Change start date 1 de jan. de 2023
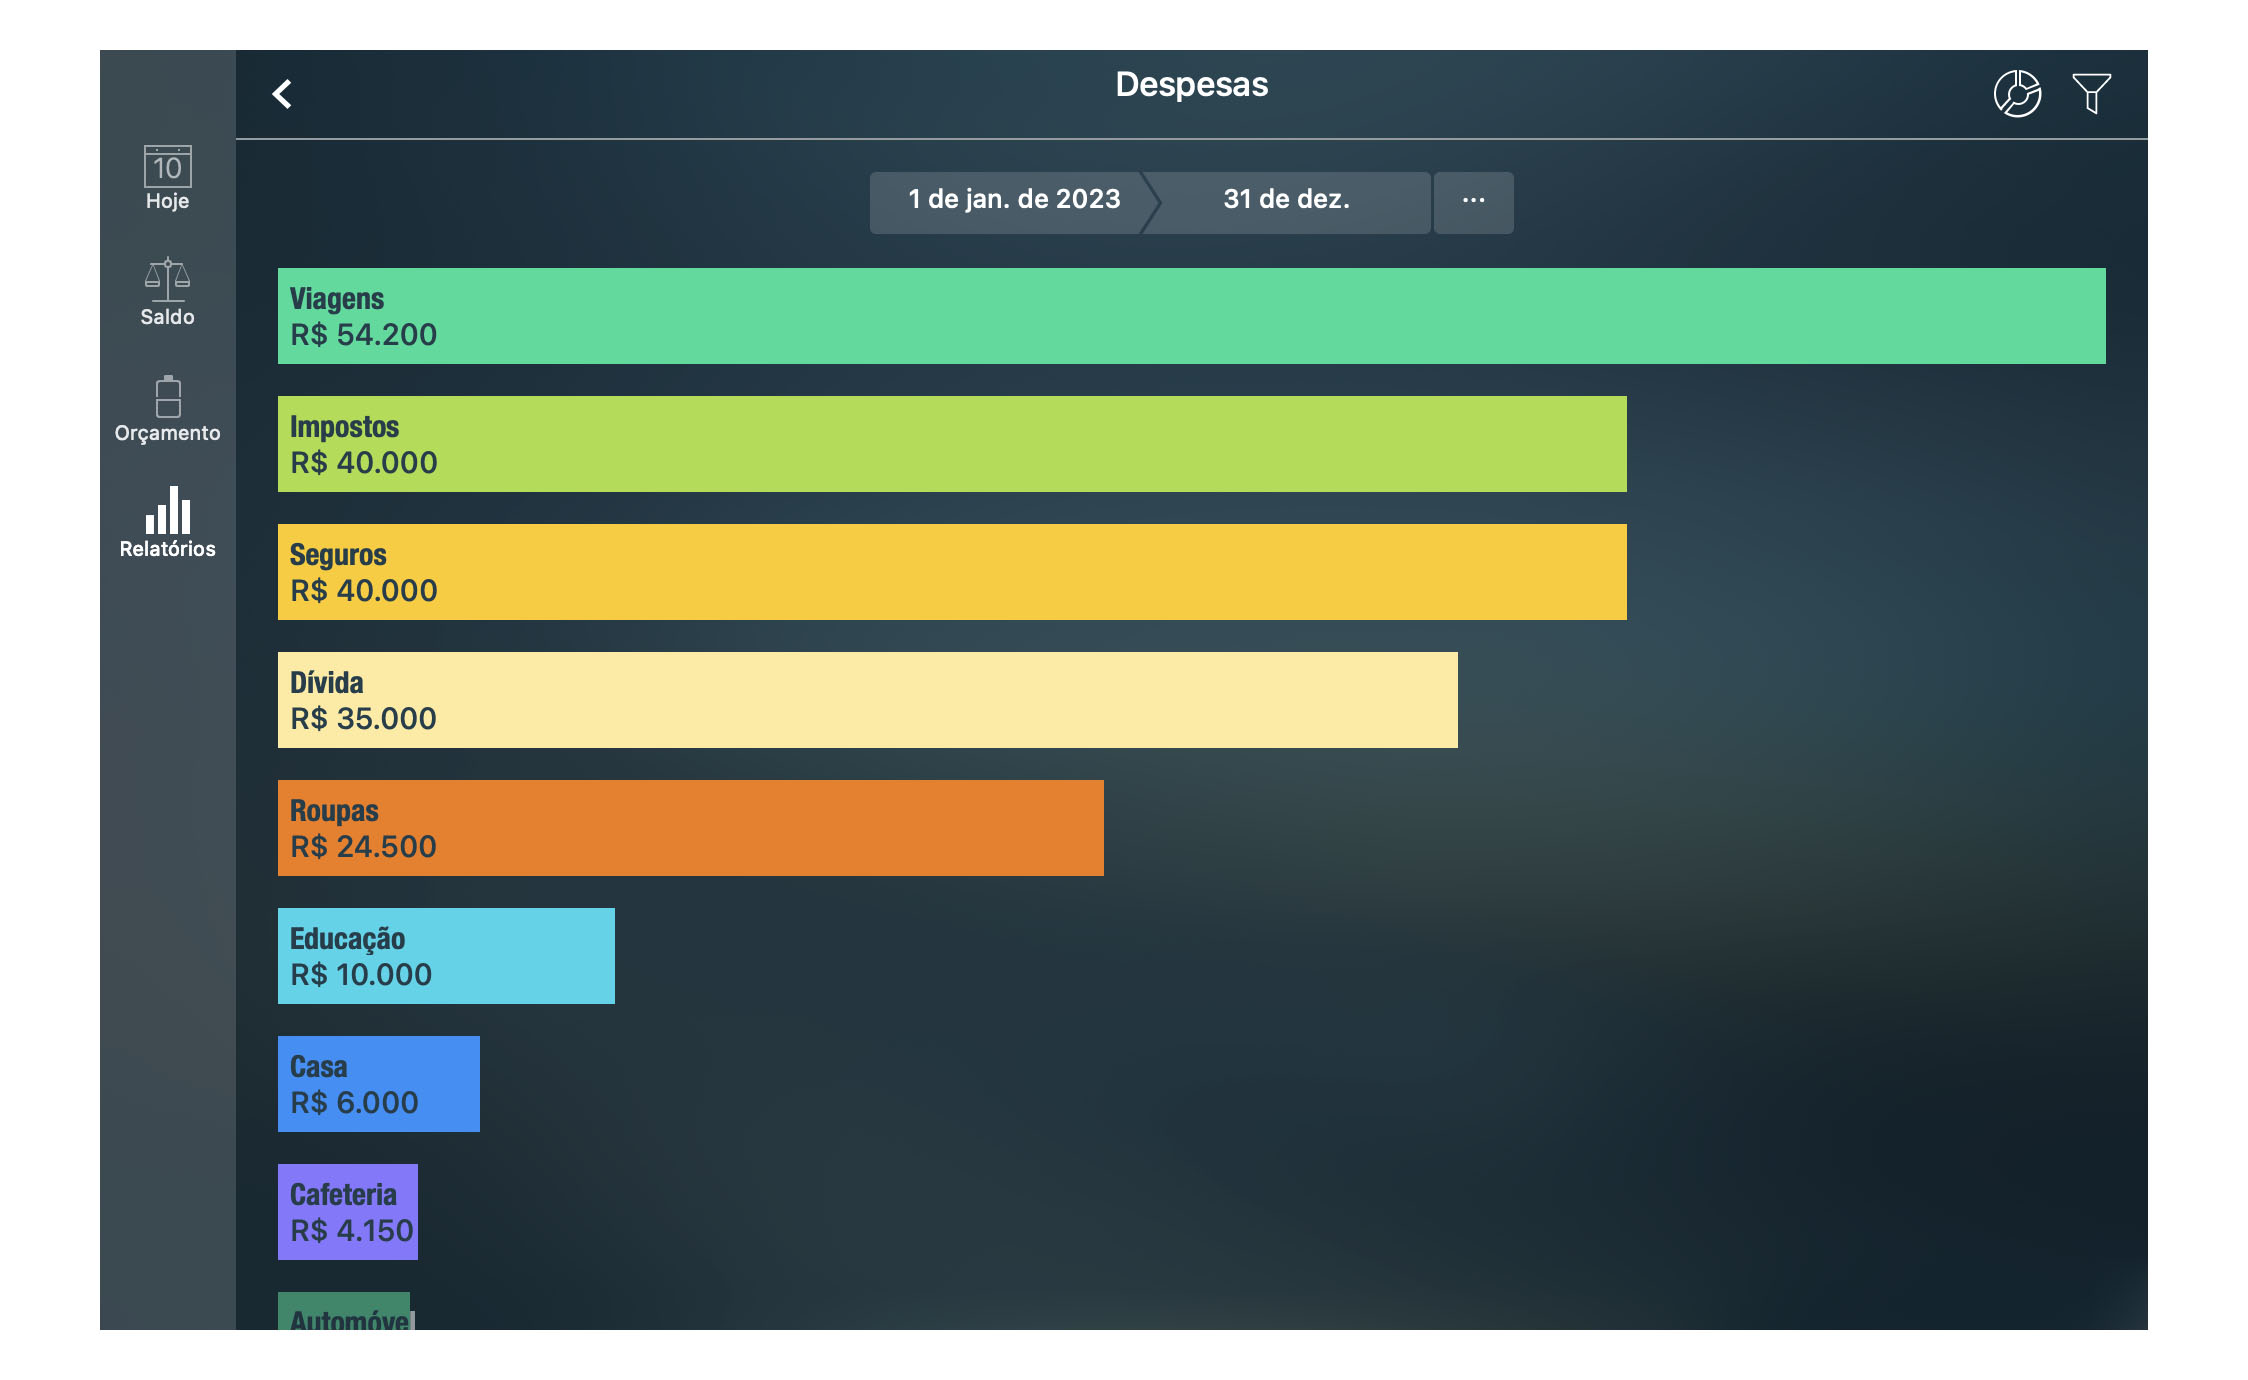The image size is (2248, 1380). pos(1009,202)
